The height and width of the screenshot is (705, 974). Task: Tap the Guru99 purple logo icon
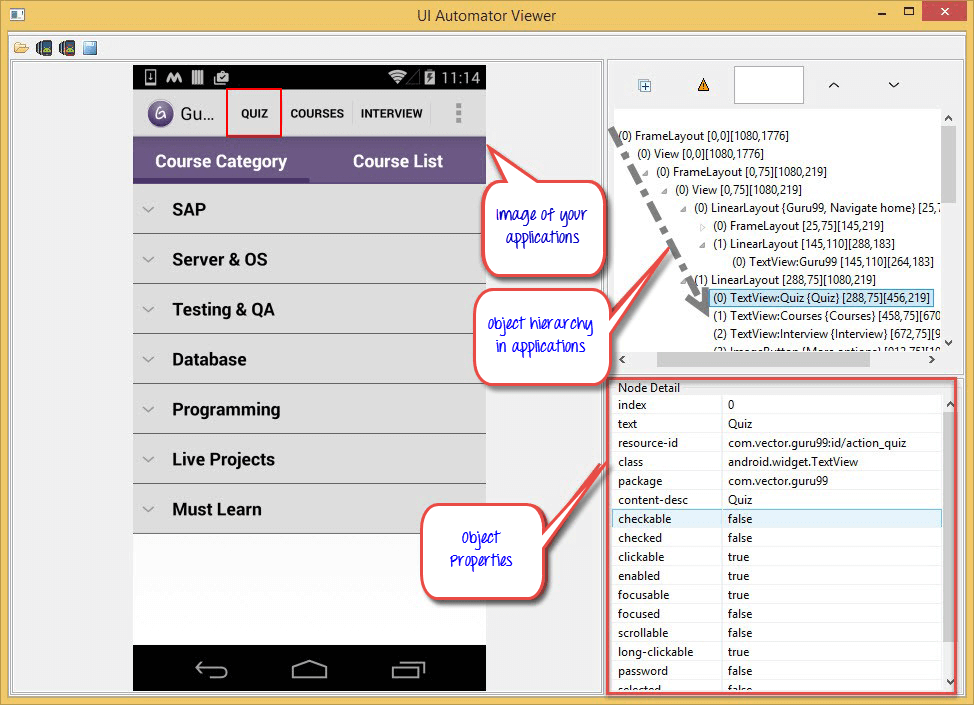pyautogui.click(x=159, y=114)
